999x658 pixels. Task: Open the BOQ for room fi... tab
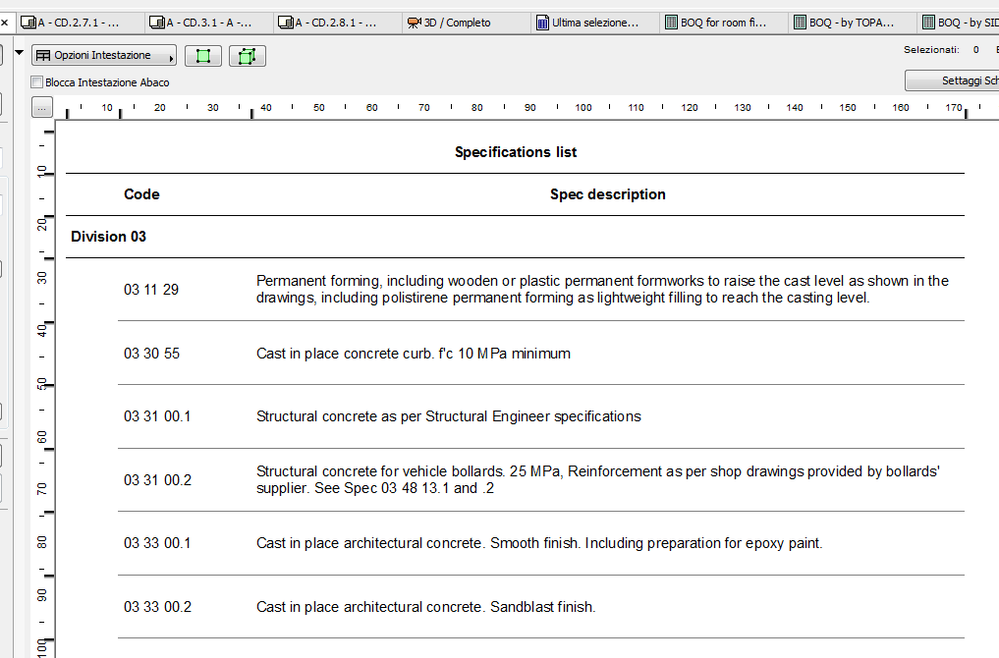point(722,23)
